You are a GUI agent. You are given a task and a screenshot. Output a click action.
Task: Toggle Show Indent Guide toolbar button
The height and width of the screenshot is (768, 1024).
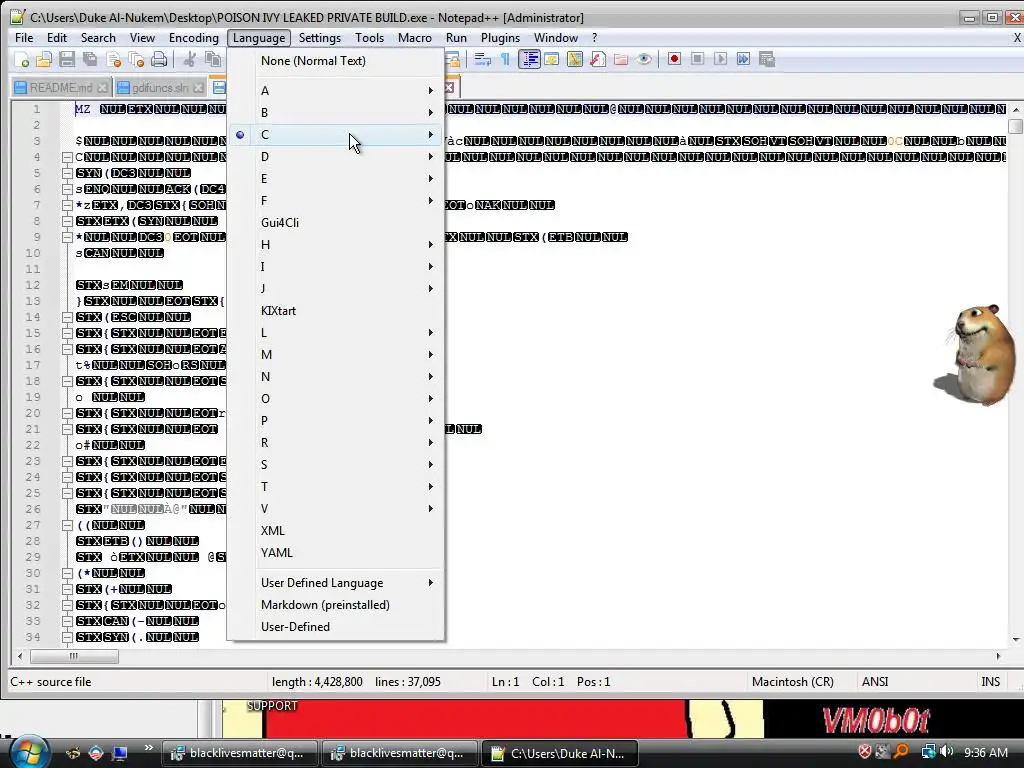coord(529,60)
